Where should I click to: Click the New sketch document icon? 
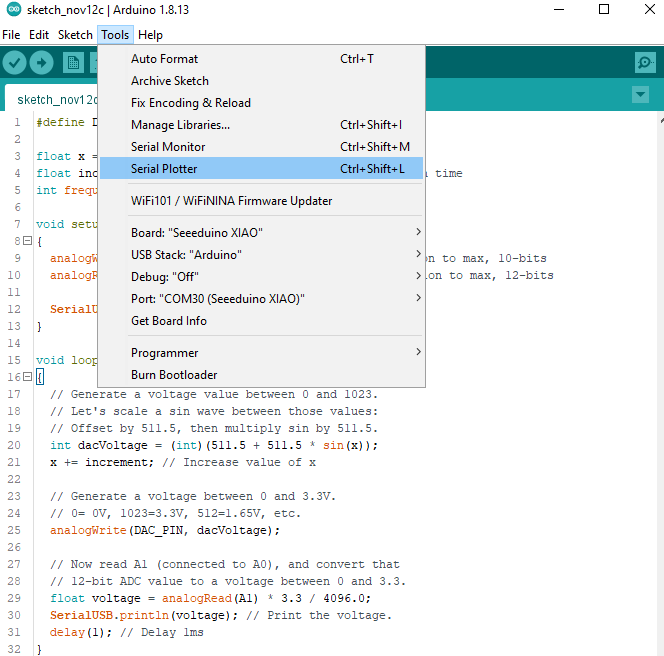coord(73,62)
